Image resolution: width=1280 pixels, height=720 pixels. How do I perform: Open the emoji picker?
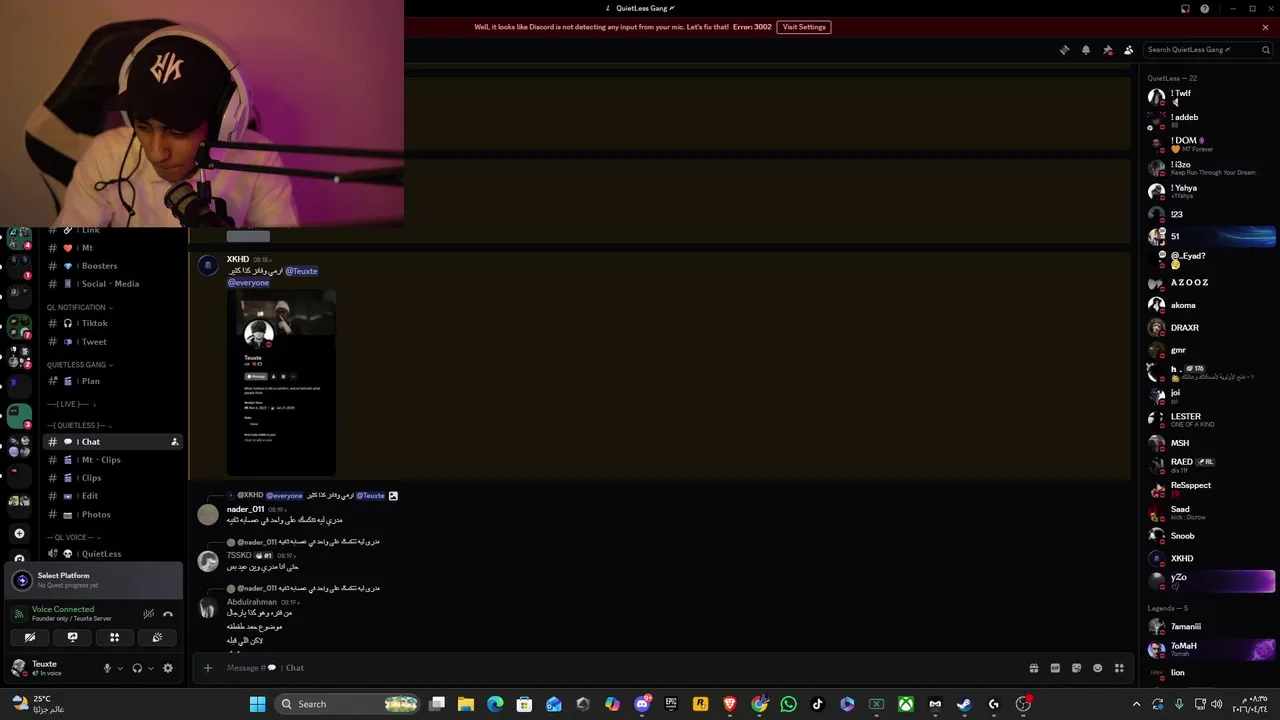(x=1098, y=668)
